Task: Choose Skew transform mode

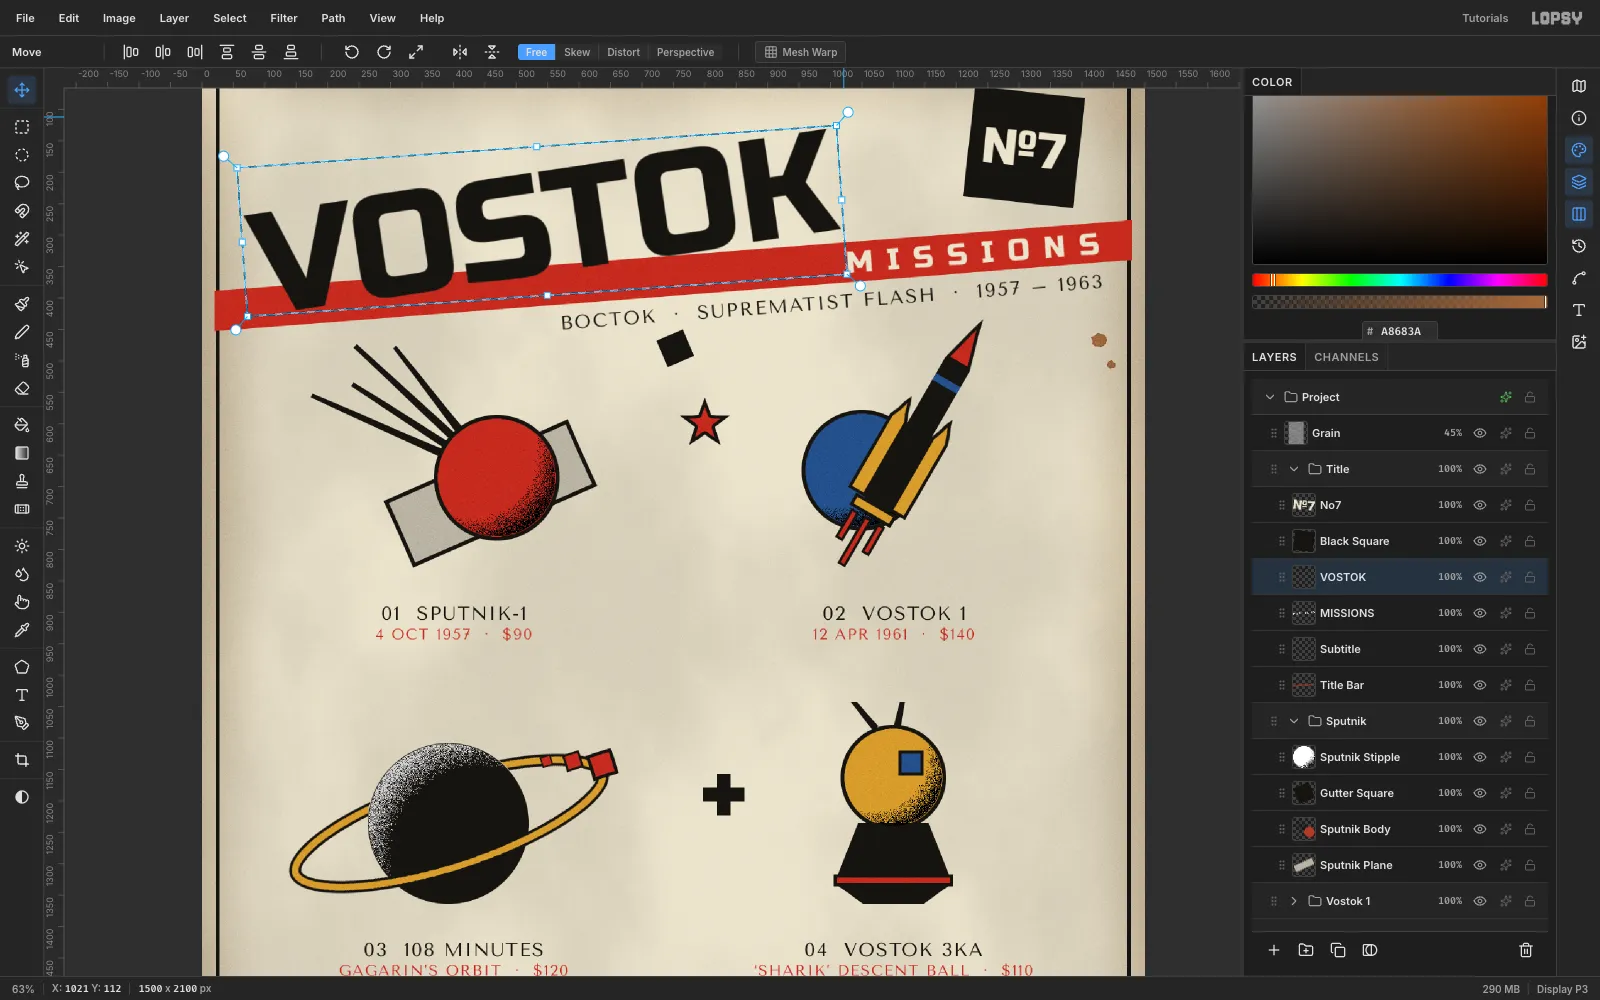Action: click(577, 52)
